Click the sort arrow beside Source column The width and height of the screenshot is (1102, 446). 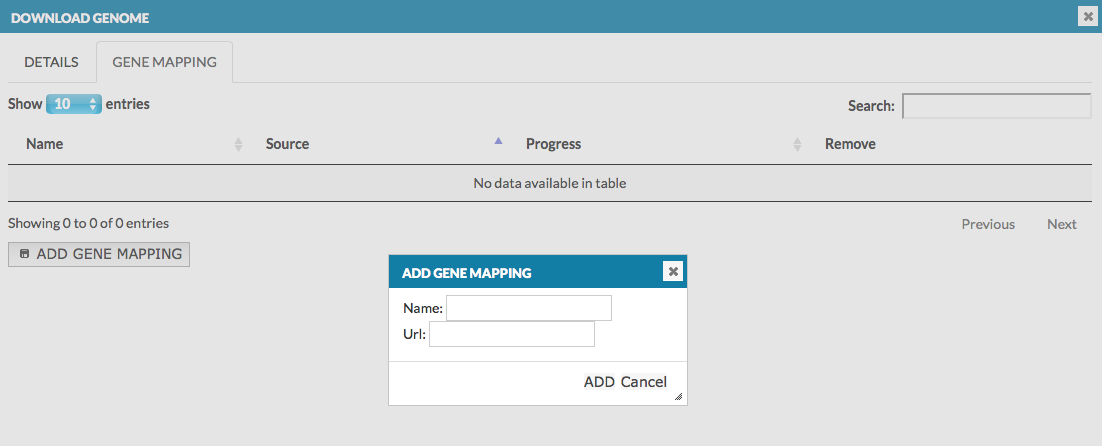(x=498, y=142)
